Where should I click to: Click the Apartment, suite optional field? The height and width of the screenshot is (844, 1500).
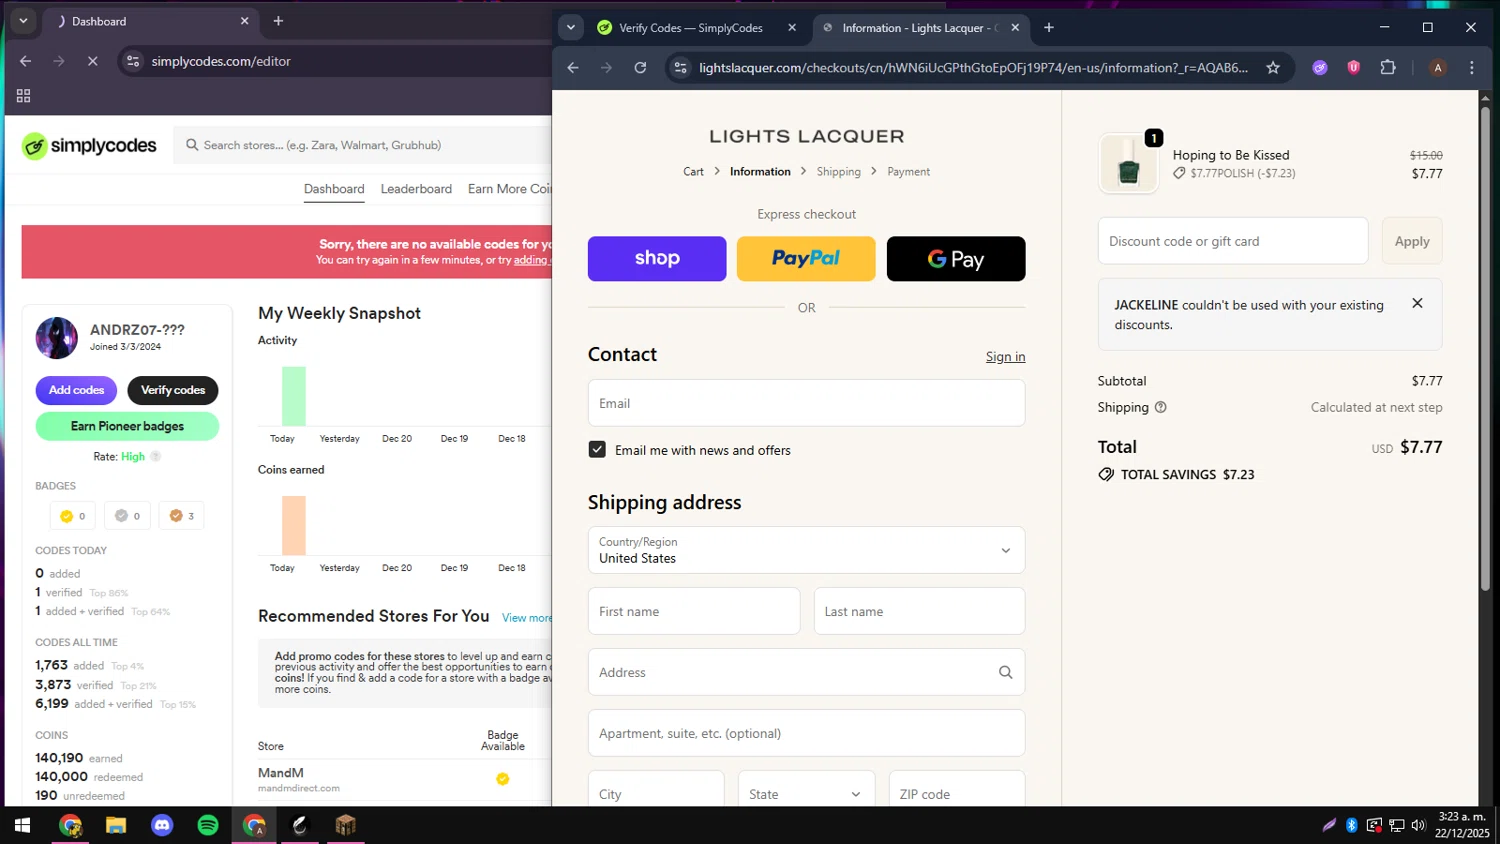(806, 733)
